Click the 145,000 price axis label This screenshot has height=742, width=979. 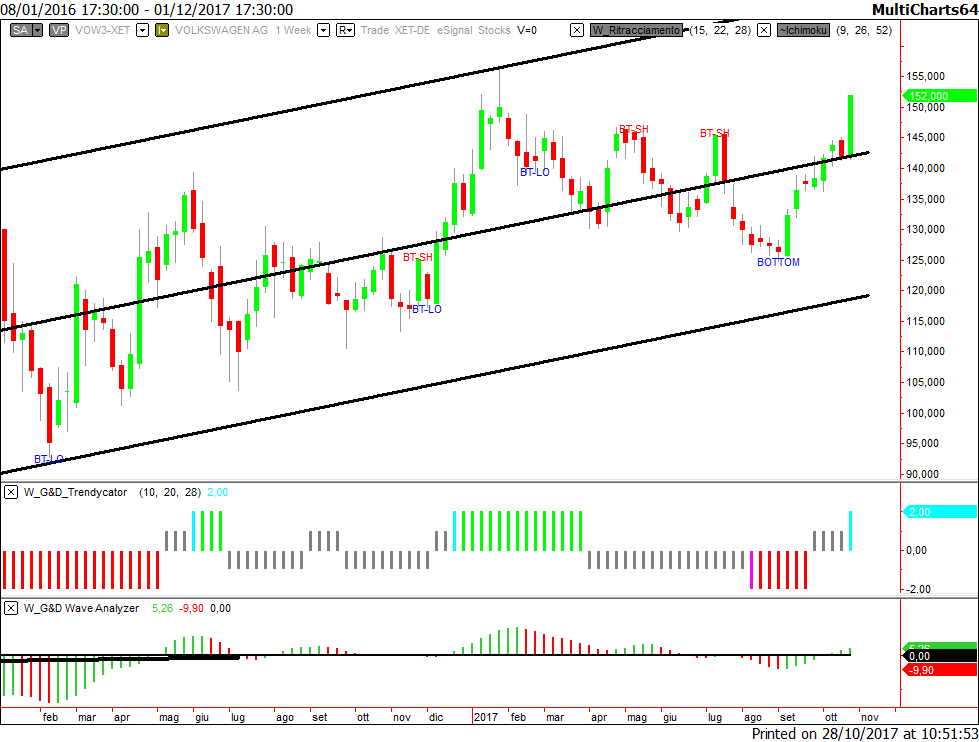(x=925, y=137)
